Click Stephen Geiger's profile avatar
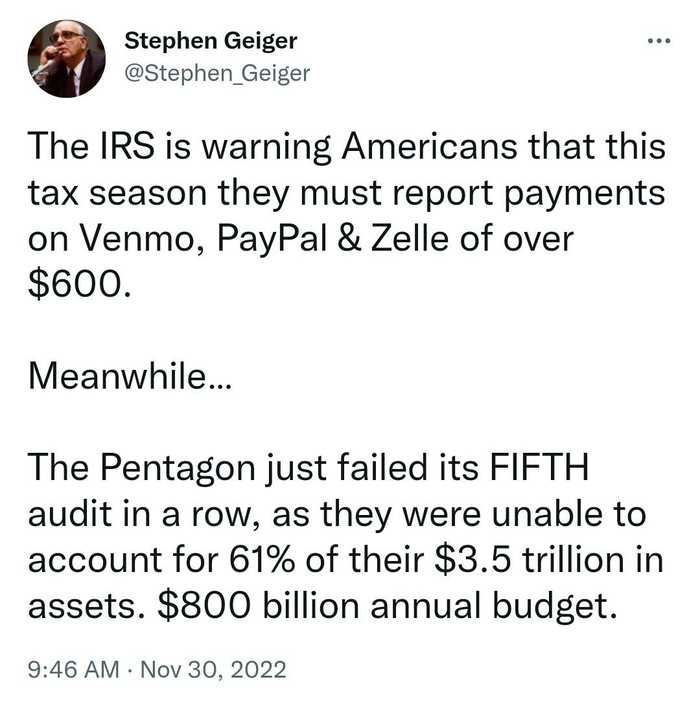Screen dimensions: 700x710 pos(64,57)
